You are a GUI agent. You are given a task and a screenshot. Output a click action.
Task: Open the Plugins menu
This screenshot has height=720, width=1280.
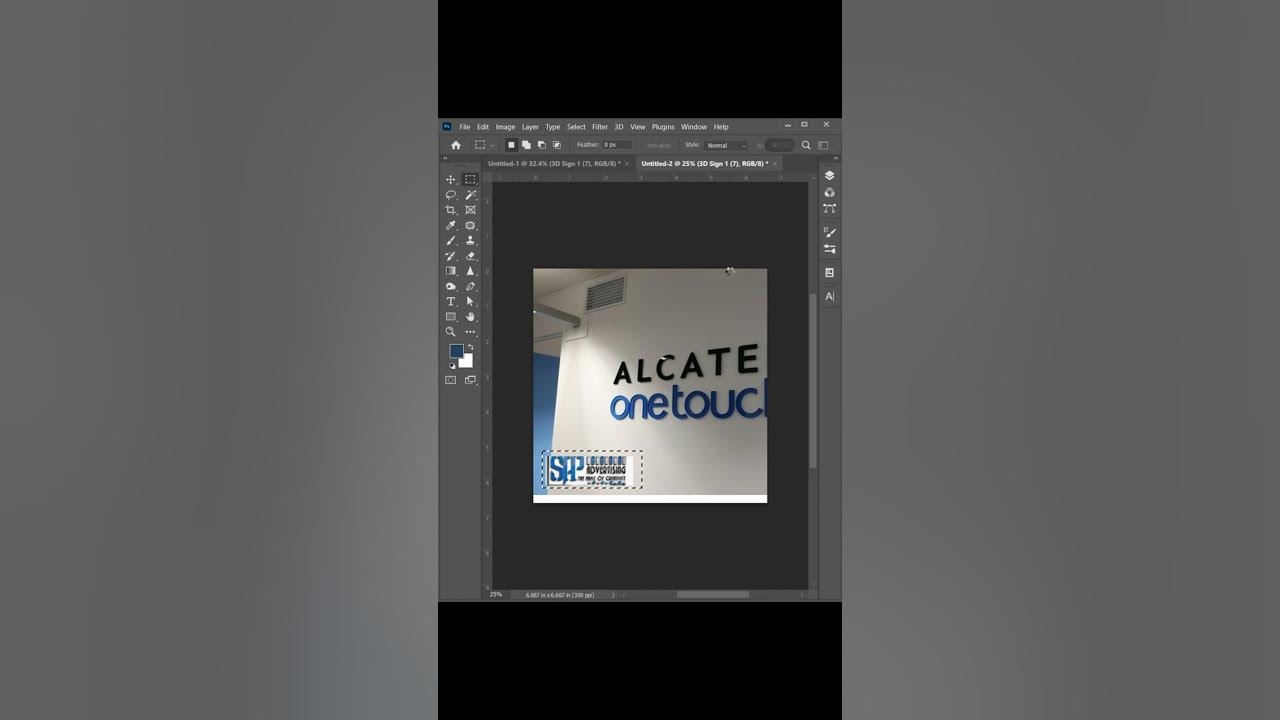pos(663,127)
